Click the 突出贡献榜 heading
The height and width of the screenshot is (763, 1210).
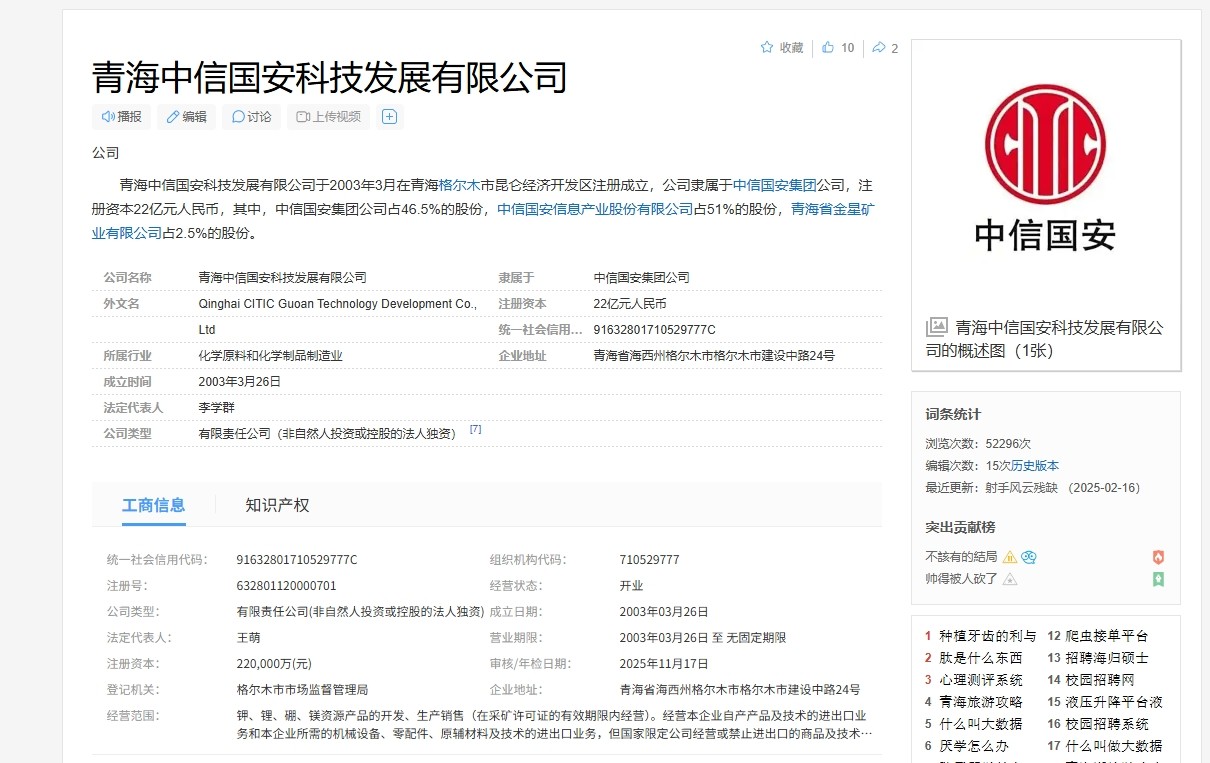coord(960,527)
